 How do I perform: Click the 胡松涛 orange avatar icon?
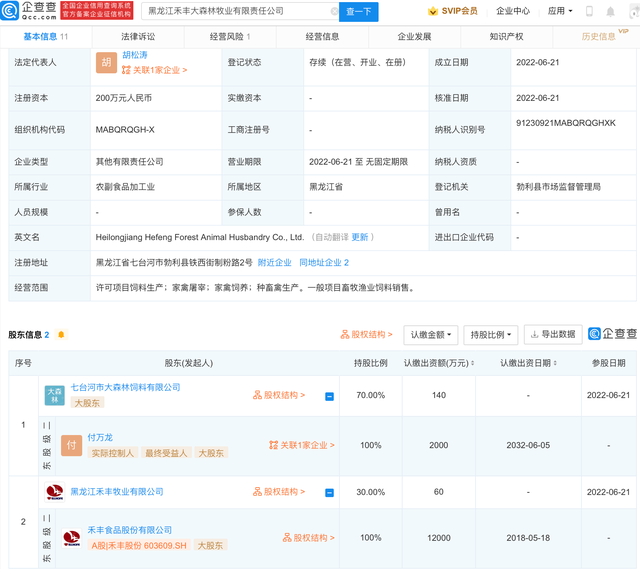(x=107, y=63)
